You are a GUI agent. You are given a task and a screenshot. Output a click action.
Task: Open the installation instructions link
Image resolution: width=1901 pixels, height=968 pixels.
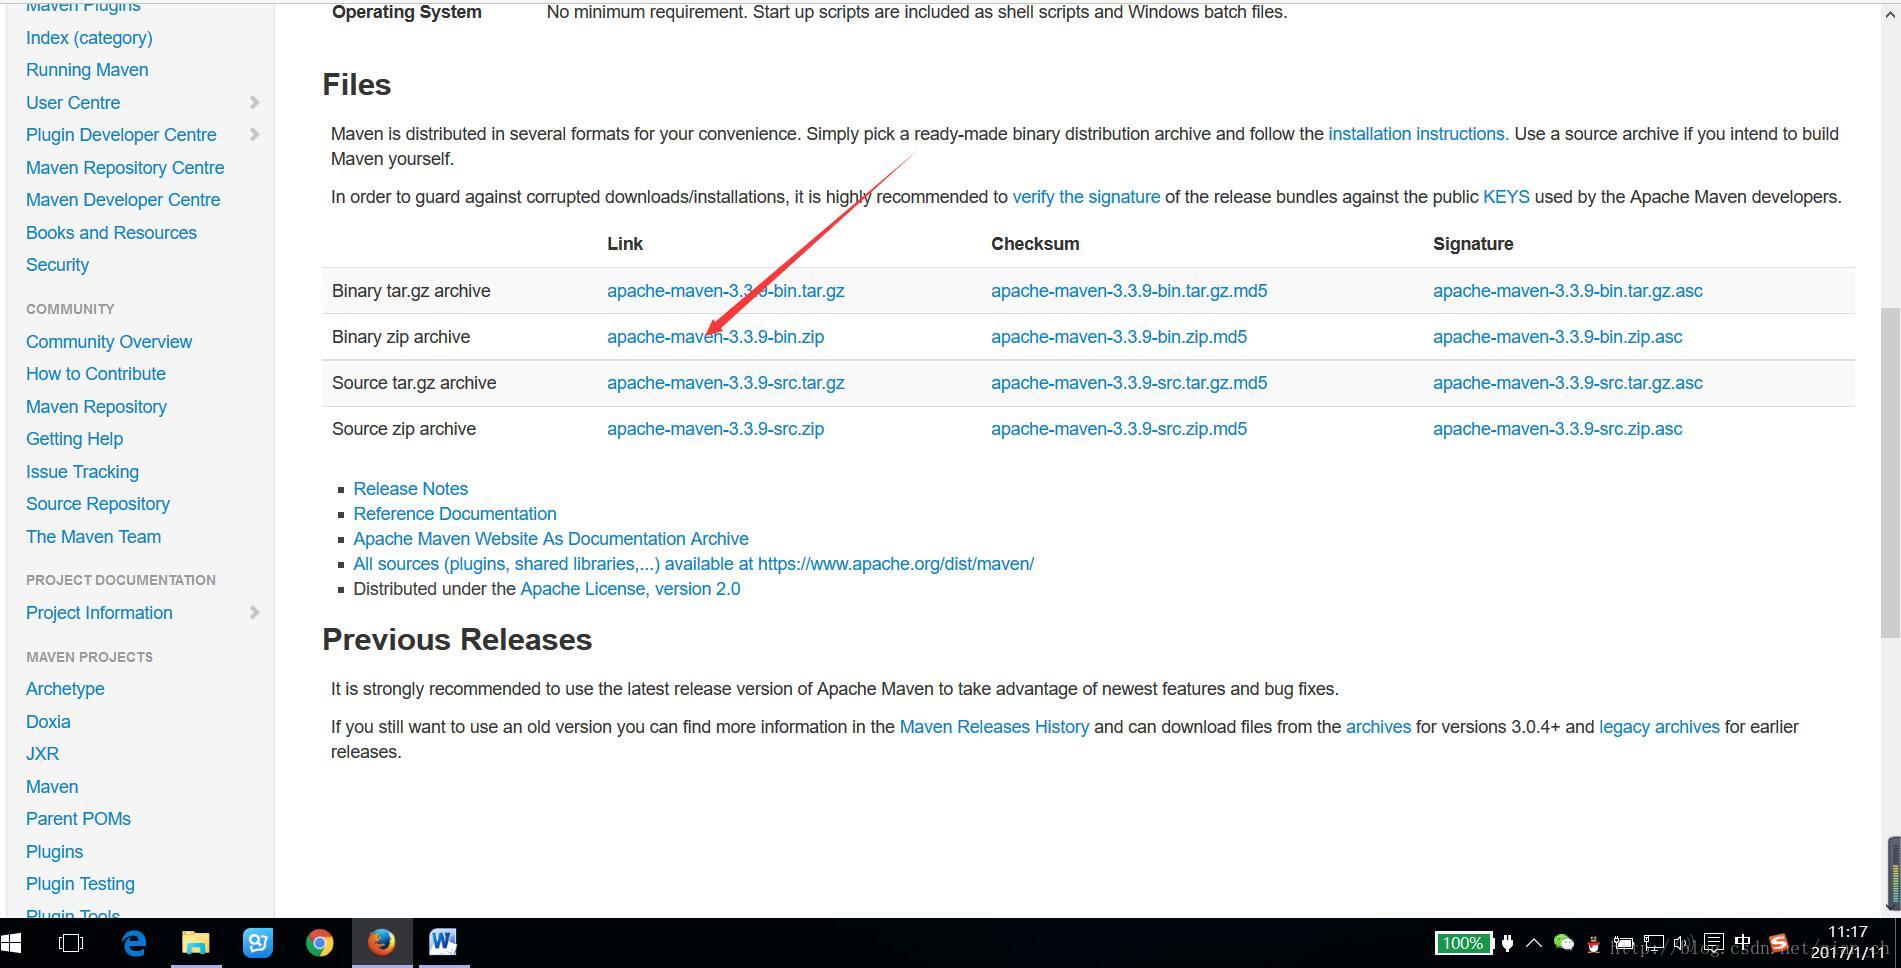pyautogui.click(x=1418, y=134)
